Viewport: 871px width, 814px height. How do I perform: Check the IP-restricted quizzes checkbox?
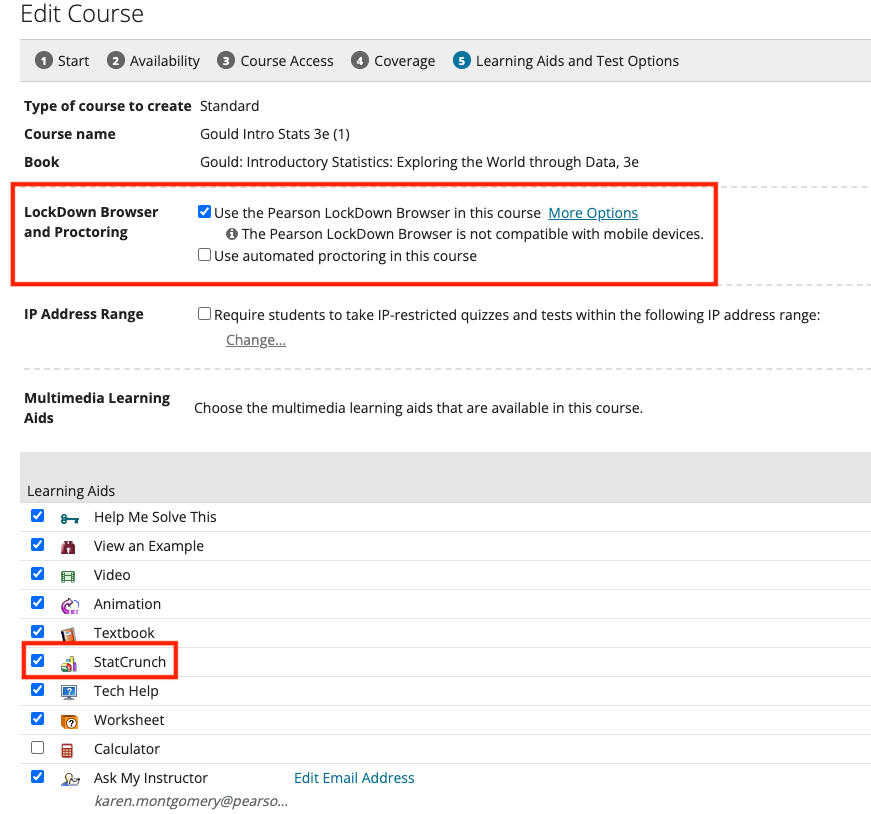[x=205, y=314]
